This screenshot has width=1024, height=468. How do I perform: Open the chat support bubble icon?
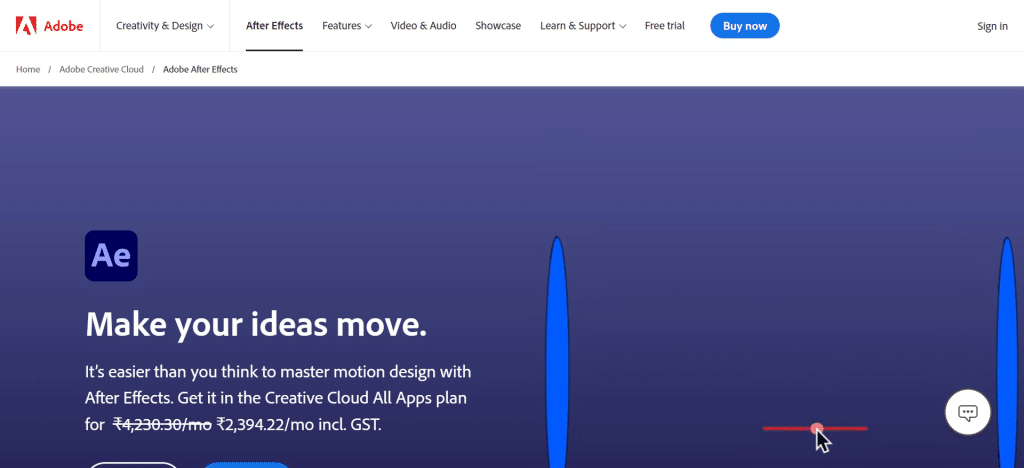(967, 412)
